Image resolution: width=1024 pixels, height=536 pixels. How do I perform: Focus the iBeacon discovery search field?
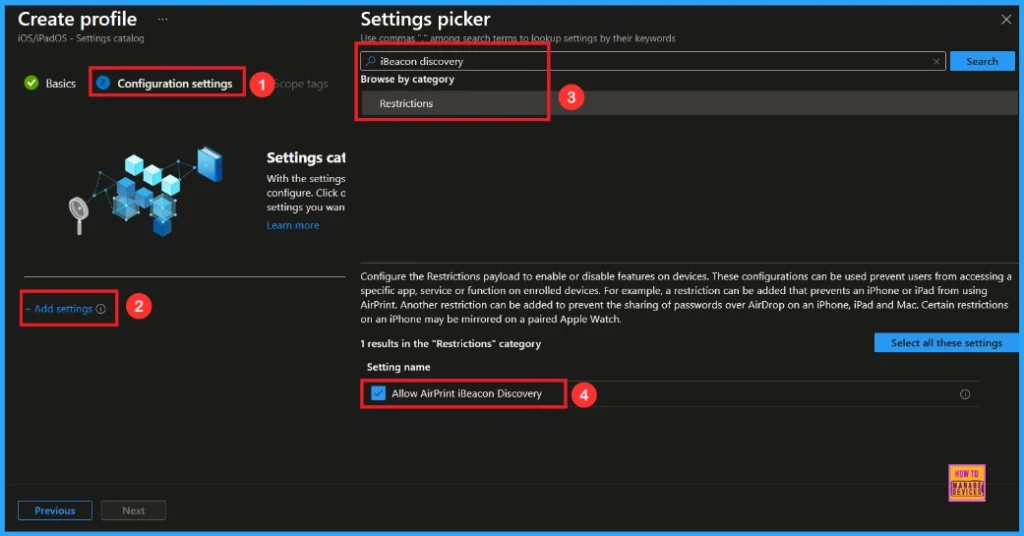coord(650,61)
